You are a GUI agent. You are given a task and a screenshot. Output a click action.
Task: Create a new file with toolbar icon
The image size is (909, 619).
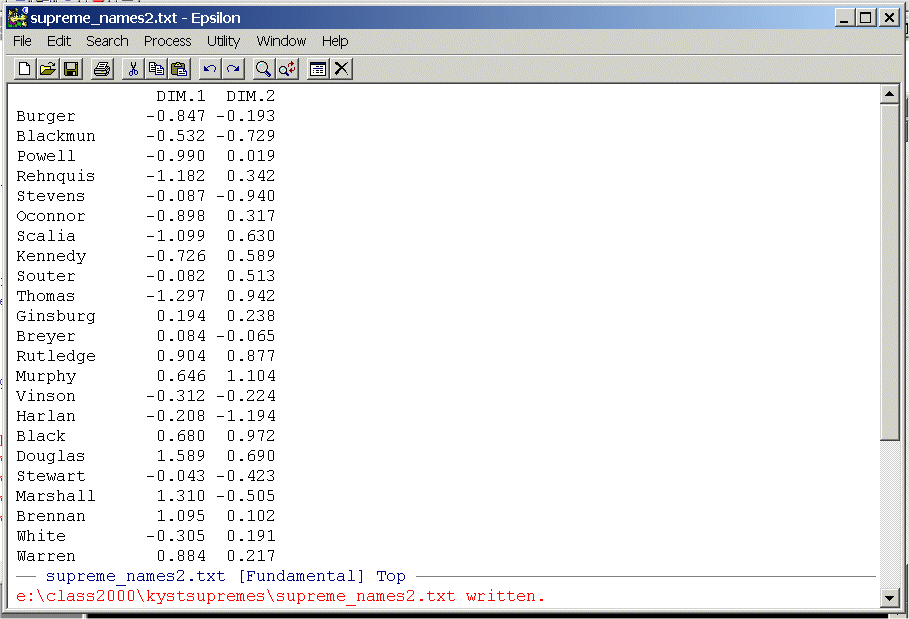coord(25,69)
